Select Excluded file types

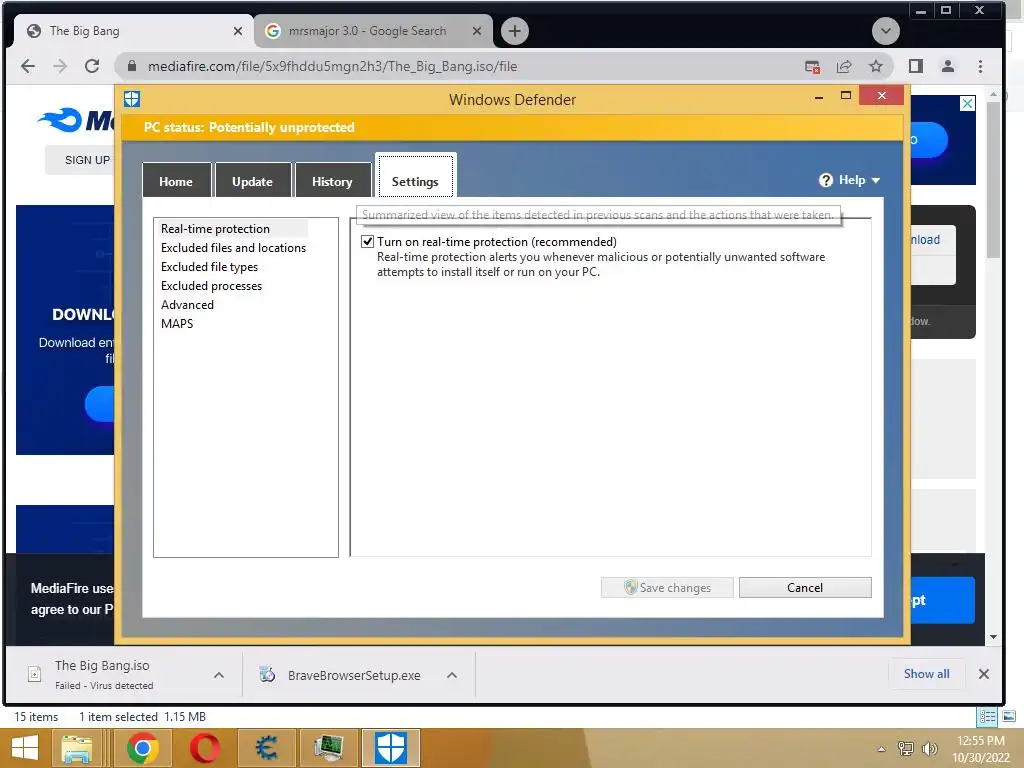click(x=209, y=266)
